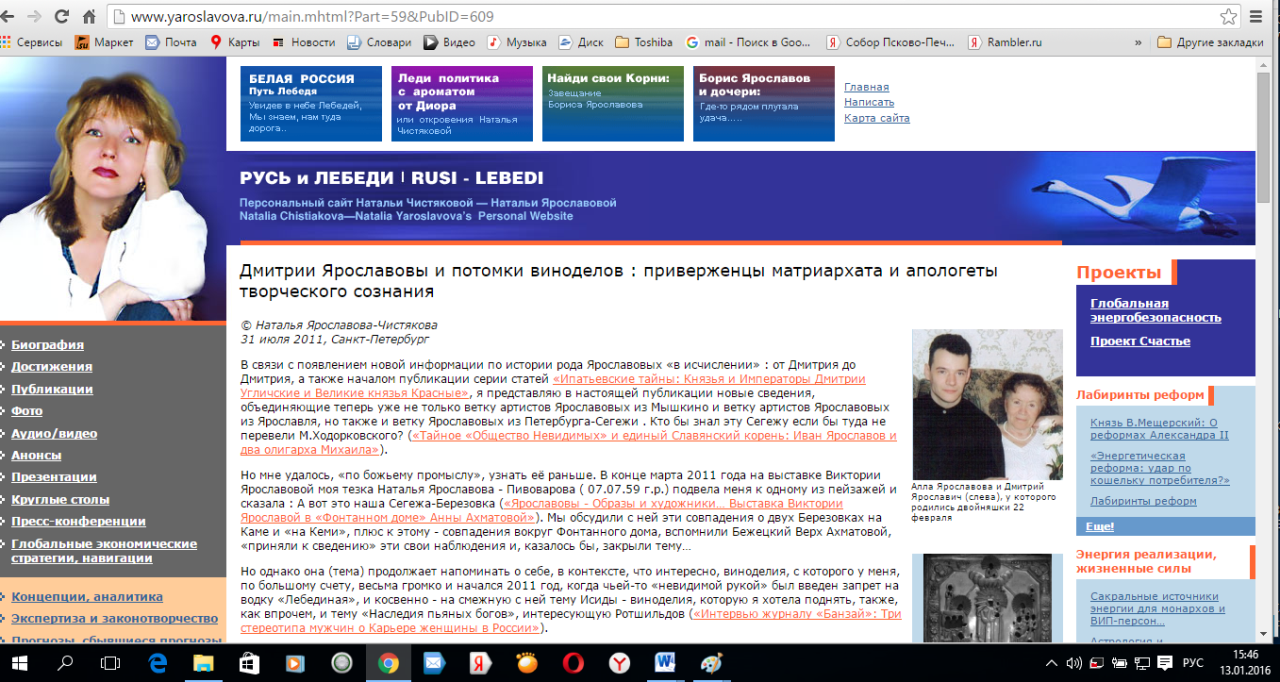
Task: Open the Найди свои Корни banner
Action: pyautogui.click(x=613, y=104)
